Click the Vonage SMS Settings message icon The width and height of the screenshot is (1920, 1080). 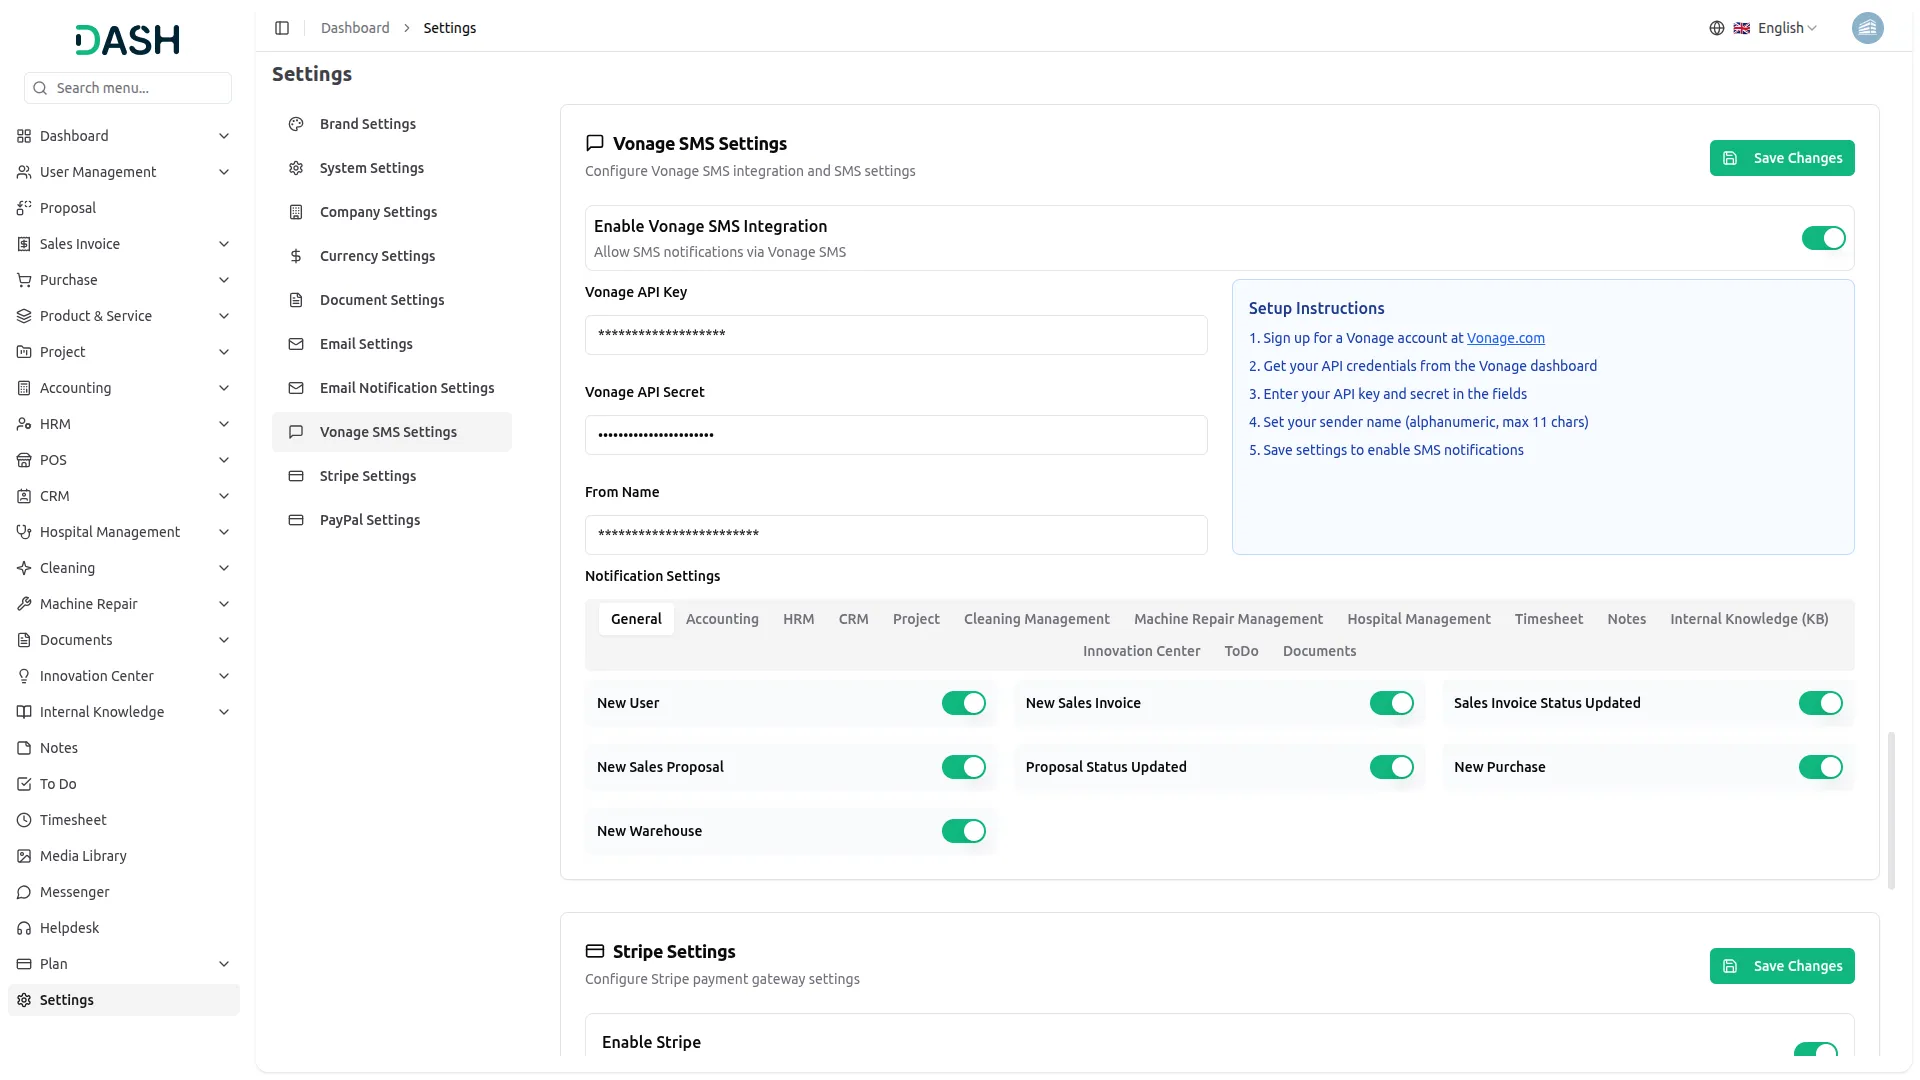(296, 432)
